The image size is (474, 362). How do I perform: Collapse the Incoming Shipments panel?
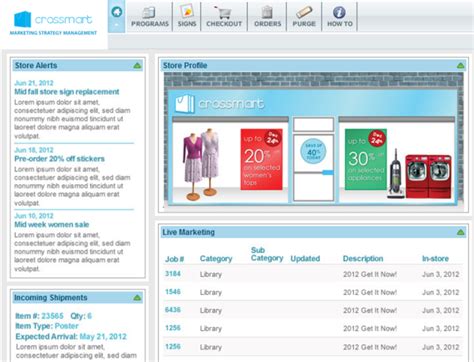[137, 298]
